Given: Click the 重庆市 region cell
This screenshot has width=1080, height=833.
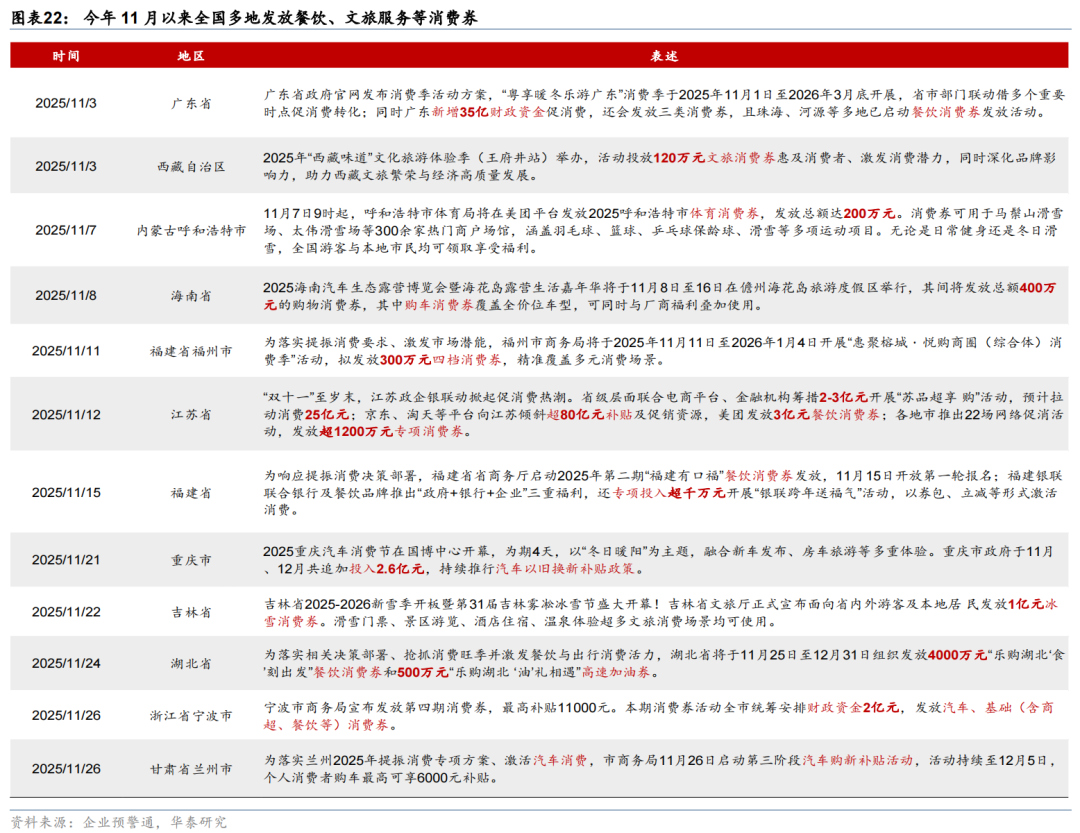Looking at the screenshot, I should pyautogui.click(x=190, y=560).
